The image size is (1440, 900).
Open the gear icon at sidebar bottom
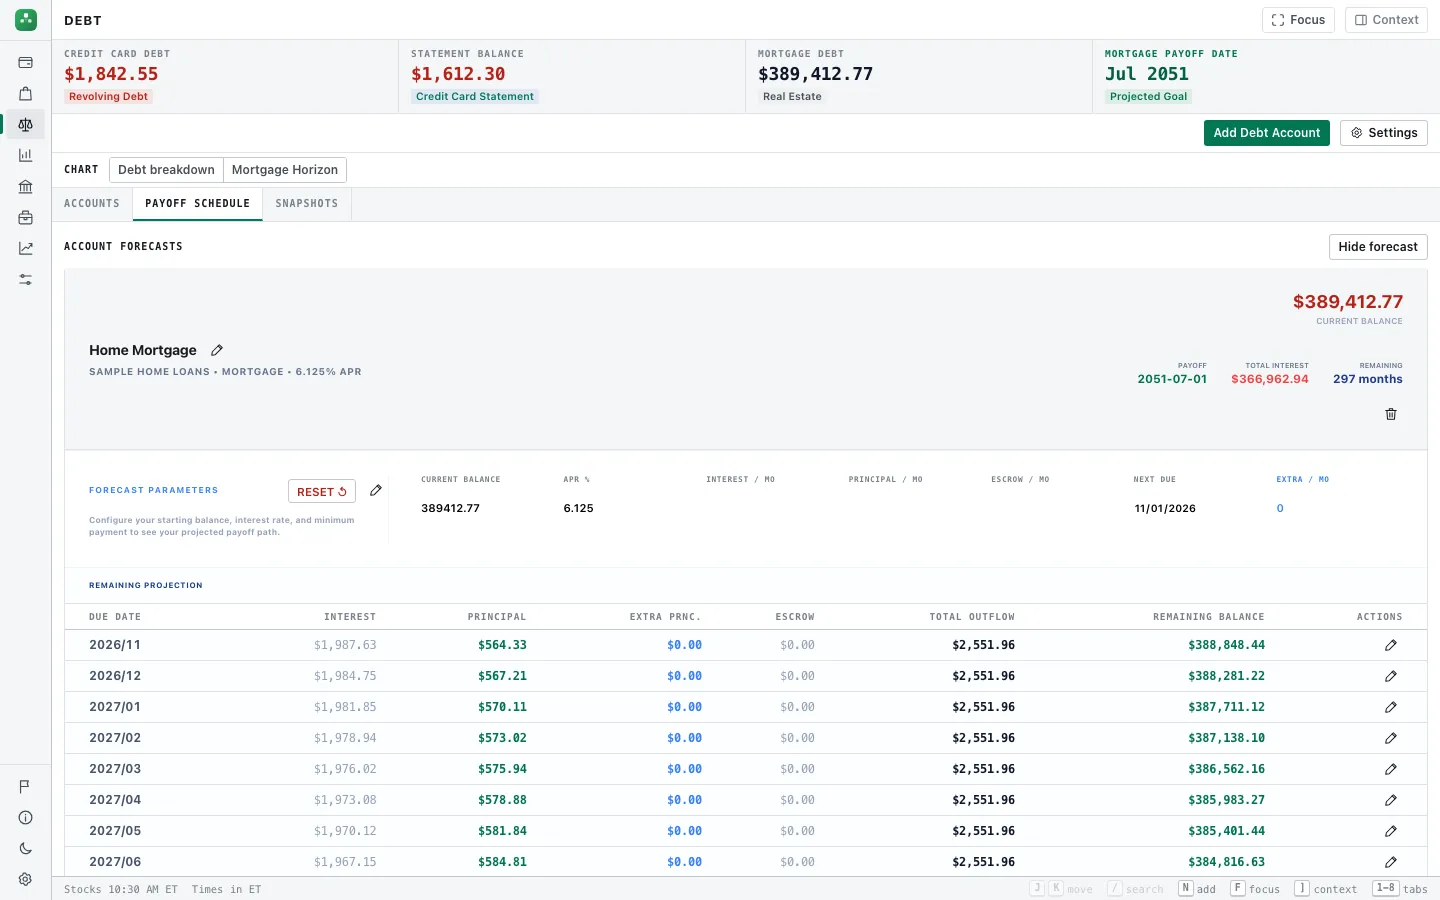coord(26,880)
